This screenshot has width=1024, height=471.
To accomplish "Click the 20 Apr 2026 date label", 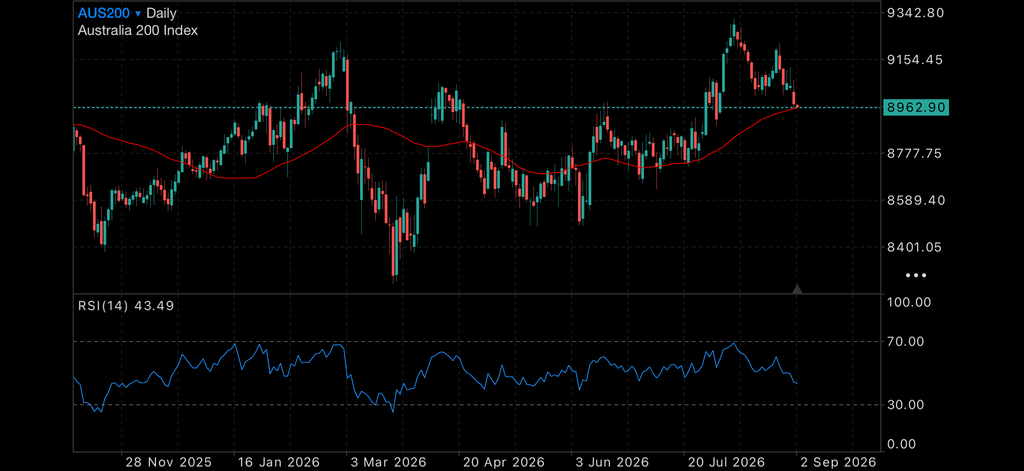I will 504,463.
